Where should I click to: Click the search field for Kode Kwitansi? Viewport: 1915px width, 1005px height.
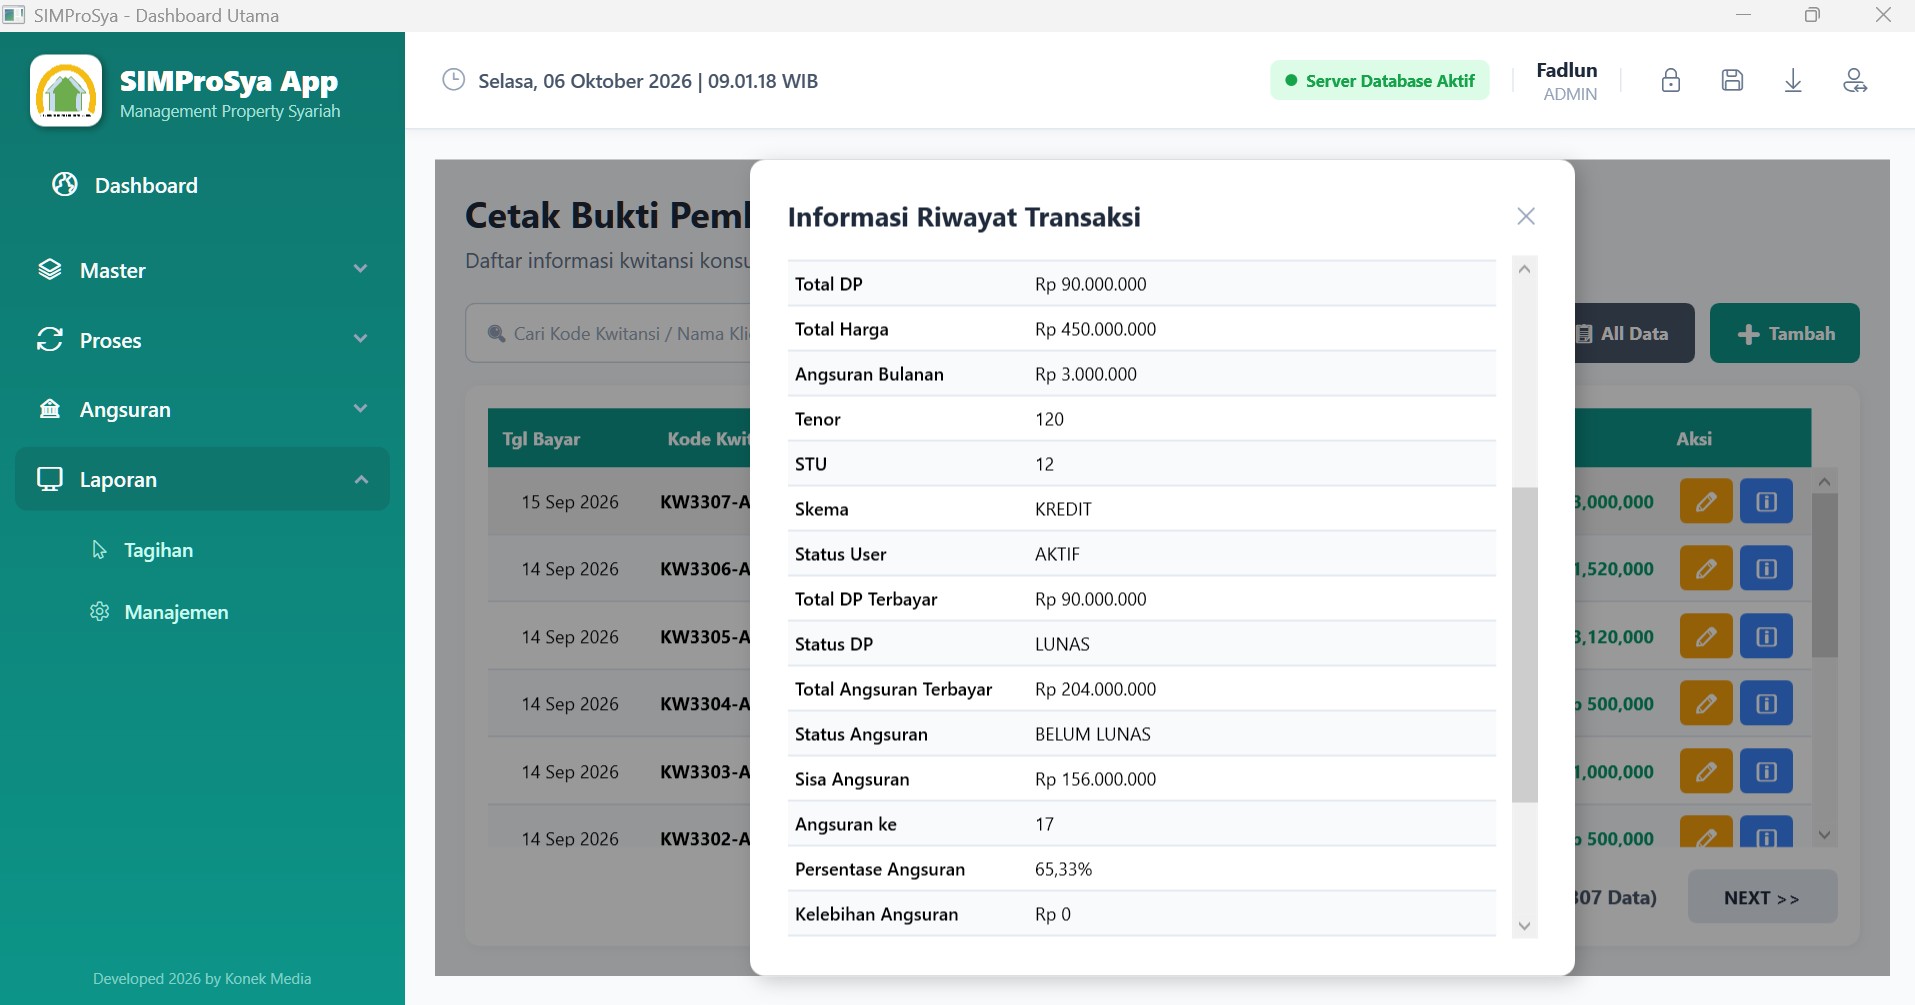608,333
